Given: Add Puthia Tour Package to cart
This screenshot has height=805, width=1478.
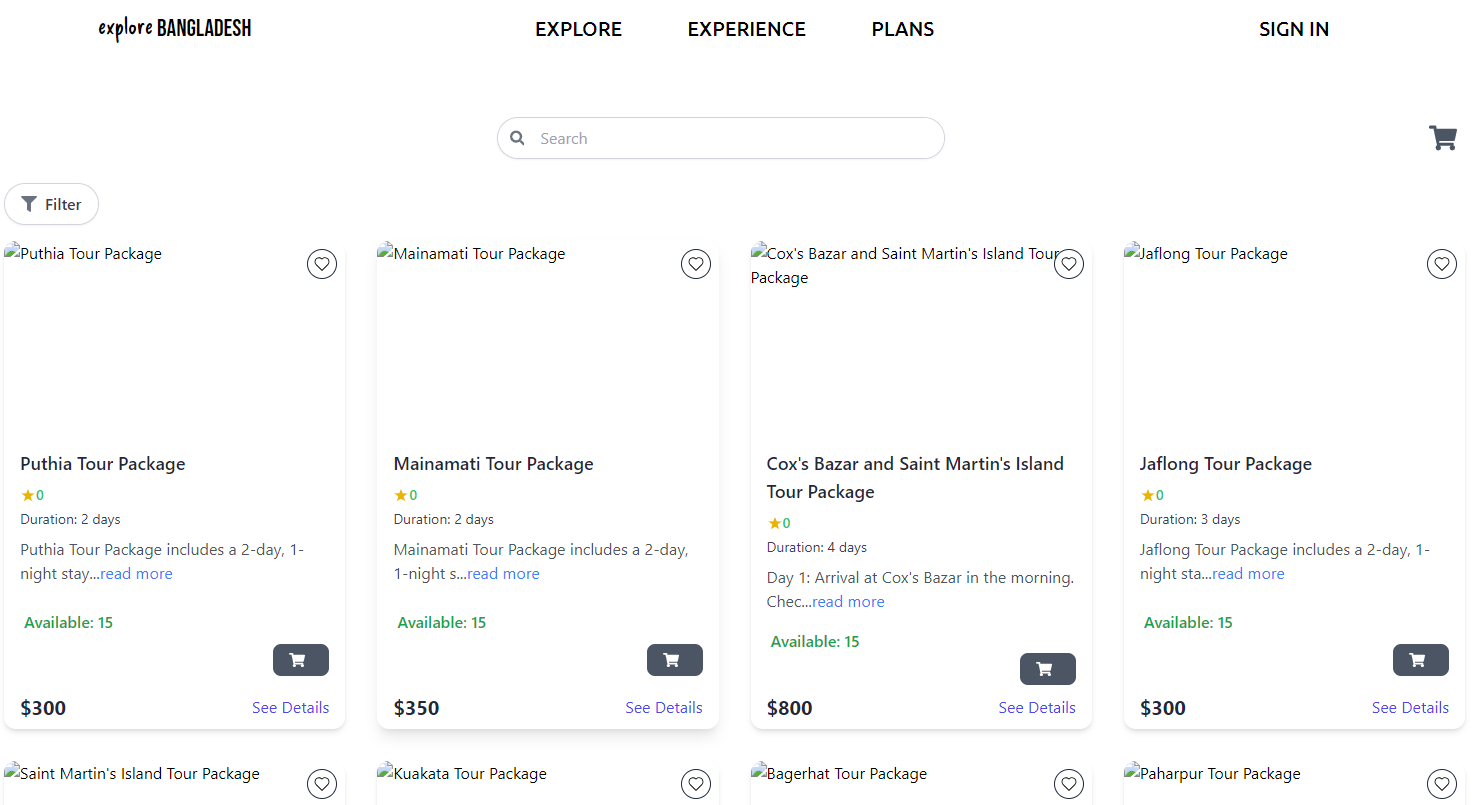Looking at the screenshot, I should coord(301,660).
